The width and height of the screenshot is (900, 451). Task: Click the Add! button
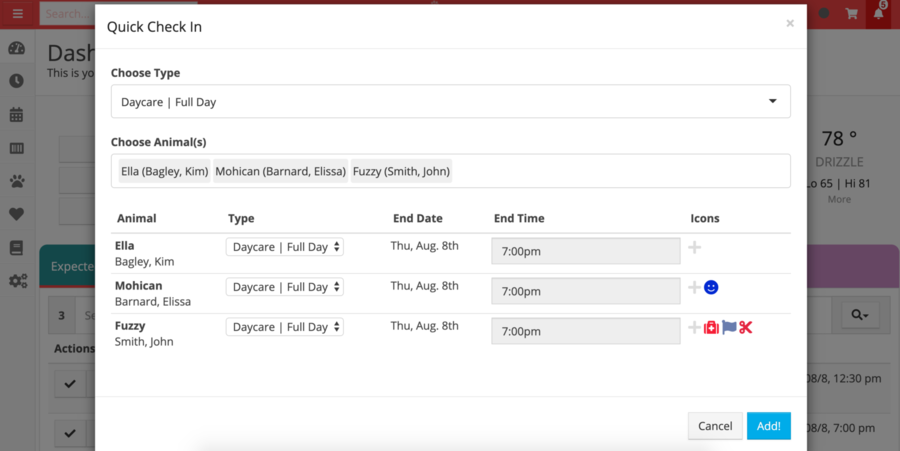coord(769,426)
